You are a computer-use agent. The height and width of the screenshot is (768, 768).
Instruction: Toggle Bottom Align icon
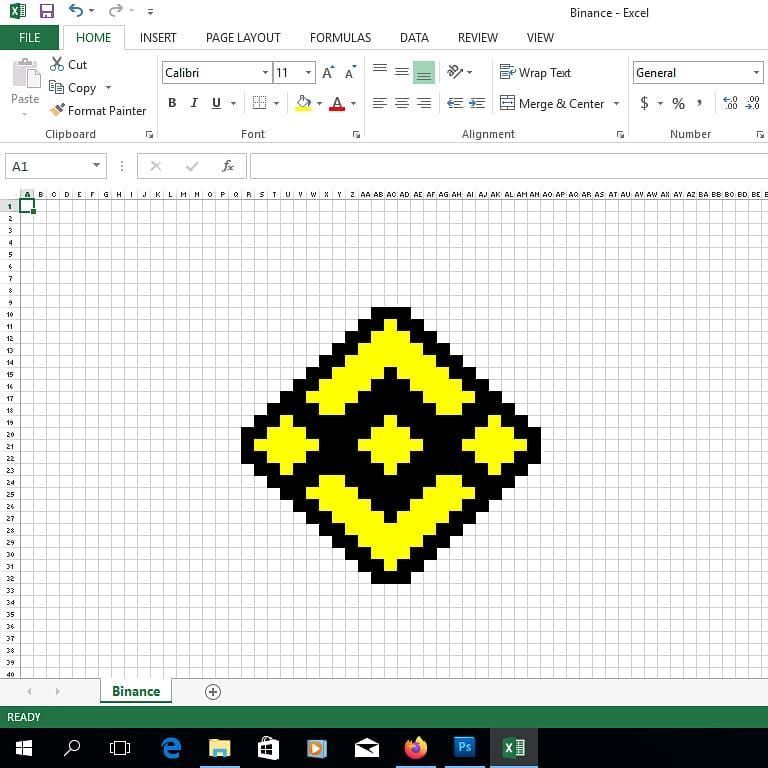(x=424, y=72)
